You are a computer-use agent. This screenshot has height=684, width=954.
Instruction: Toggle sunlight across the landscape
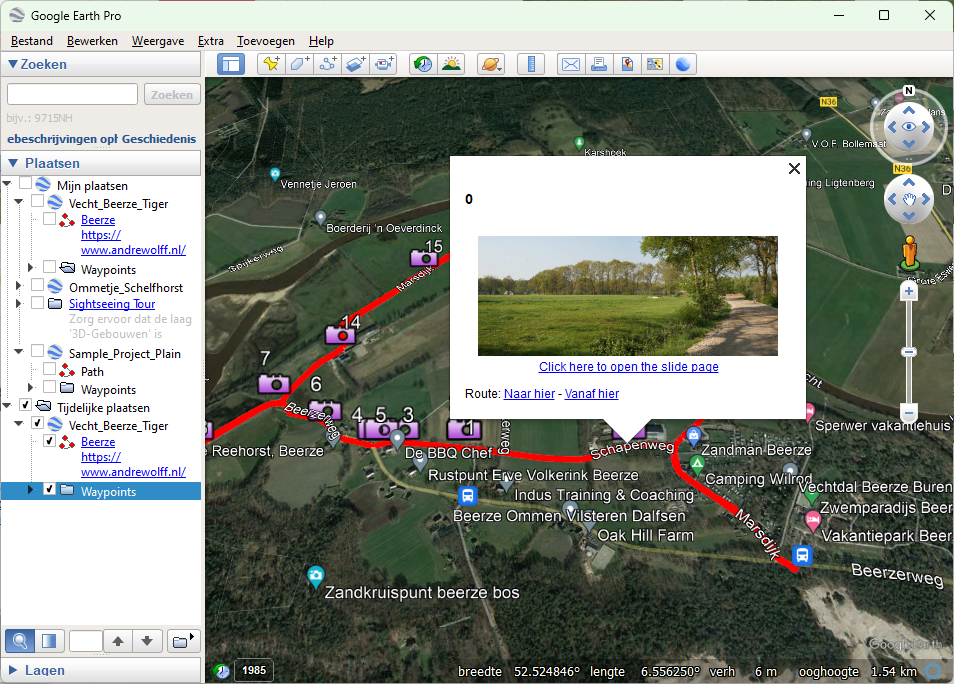451,64
